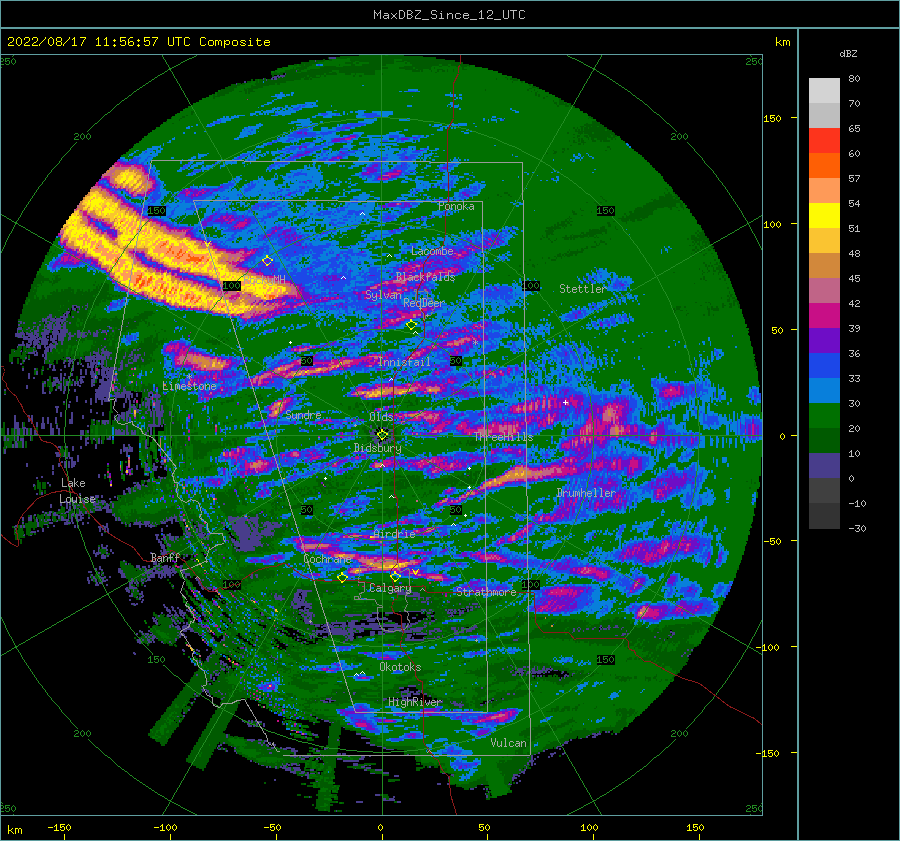Click the Didsbury town label

click(378, 448)
